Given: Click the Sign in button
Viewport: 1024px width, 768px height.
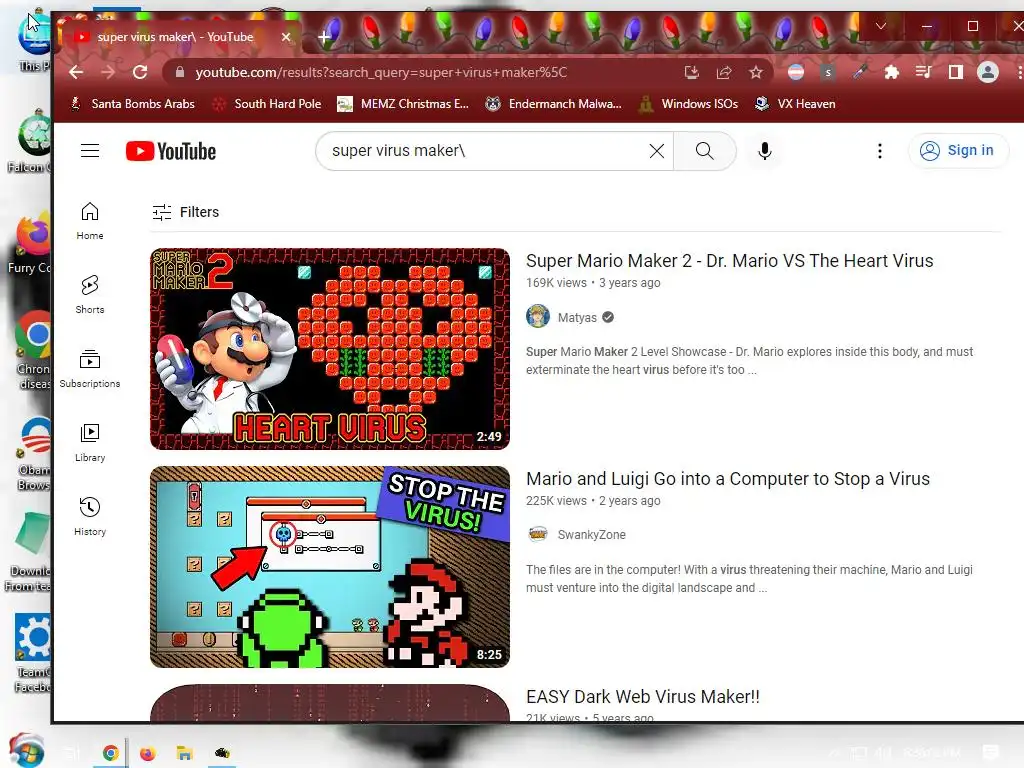Looking at the screenshot, I should [958, 151].
